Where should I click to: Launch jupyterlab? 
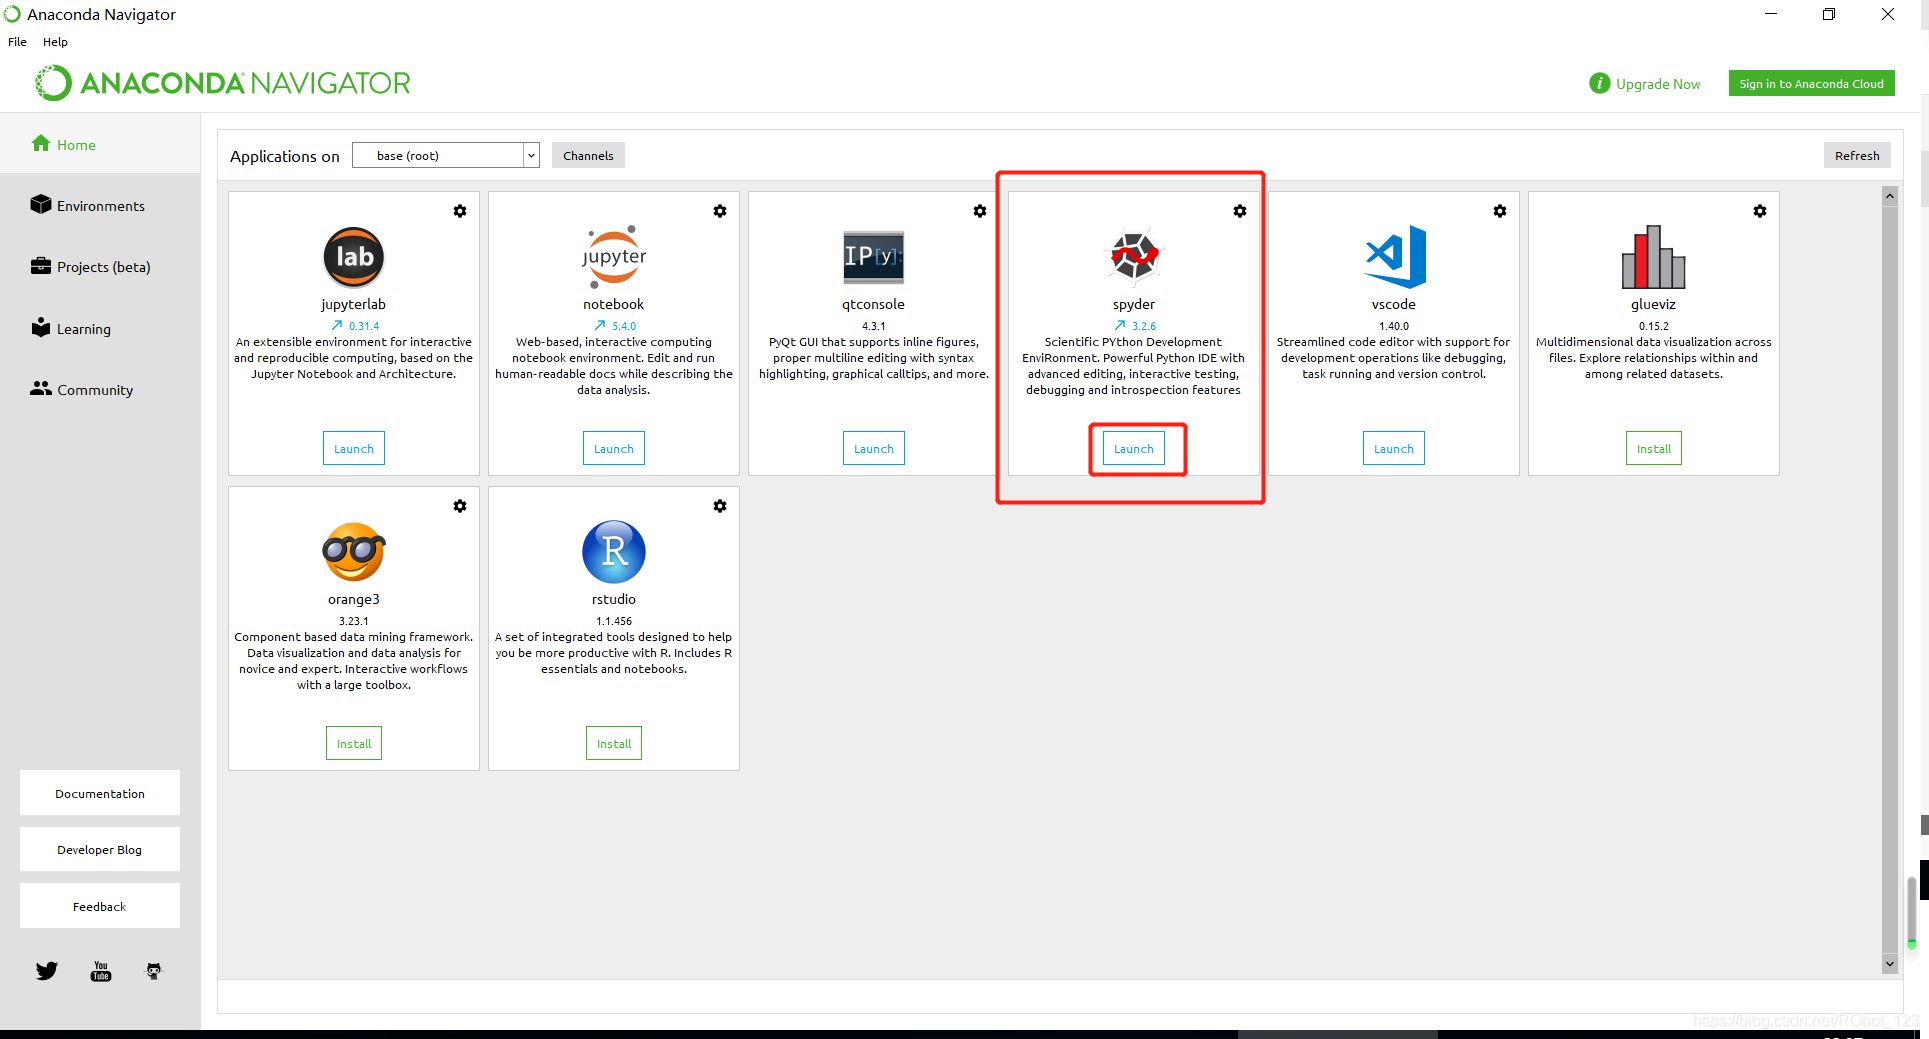coord(354,449)
